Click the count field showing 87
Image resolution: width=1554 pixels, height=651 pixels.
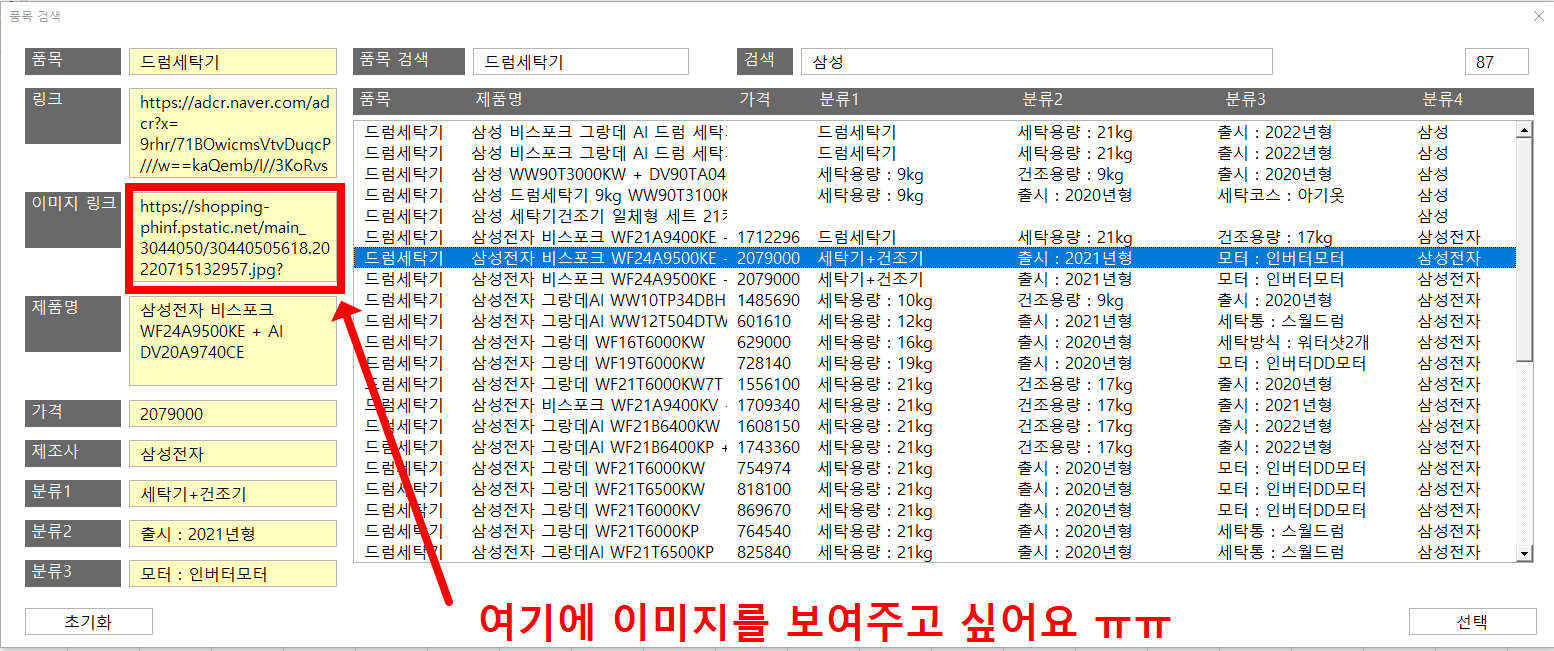1496,62
